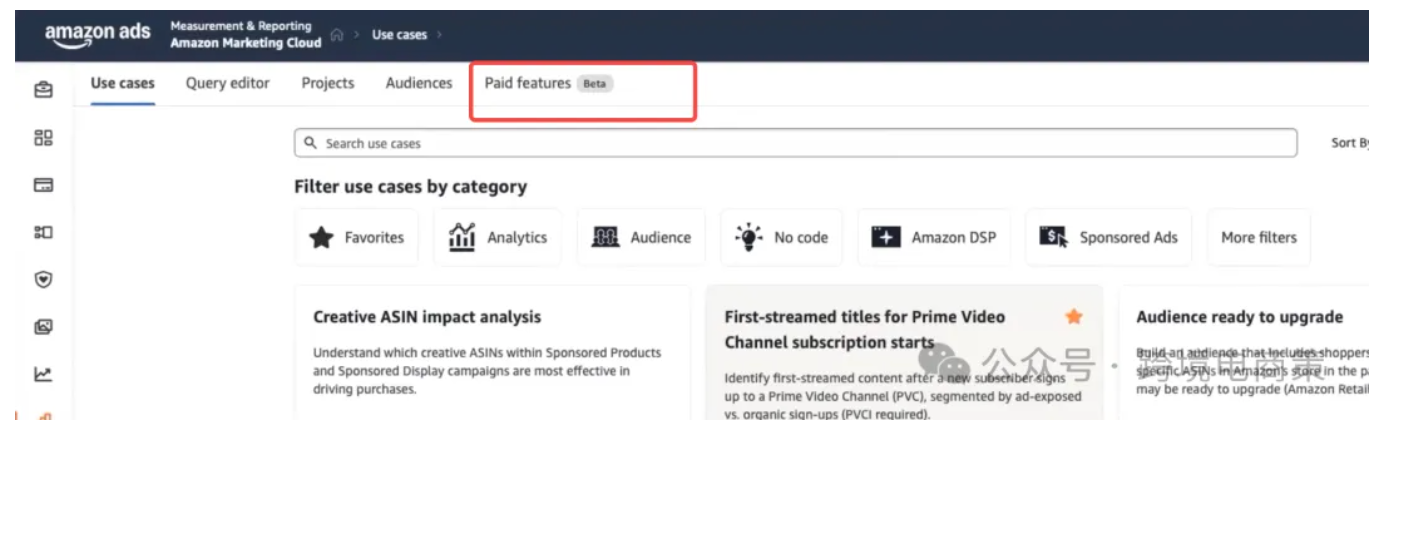Click the star icon on Favorites filter

pos(321,237)
